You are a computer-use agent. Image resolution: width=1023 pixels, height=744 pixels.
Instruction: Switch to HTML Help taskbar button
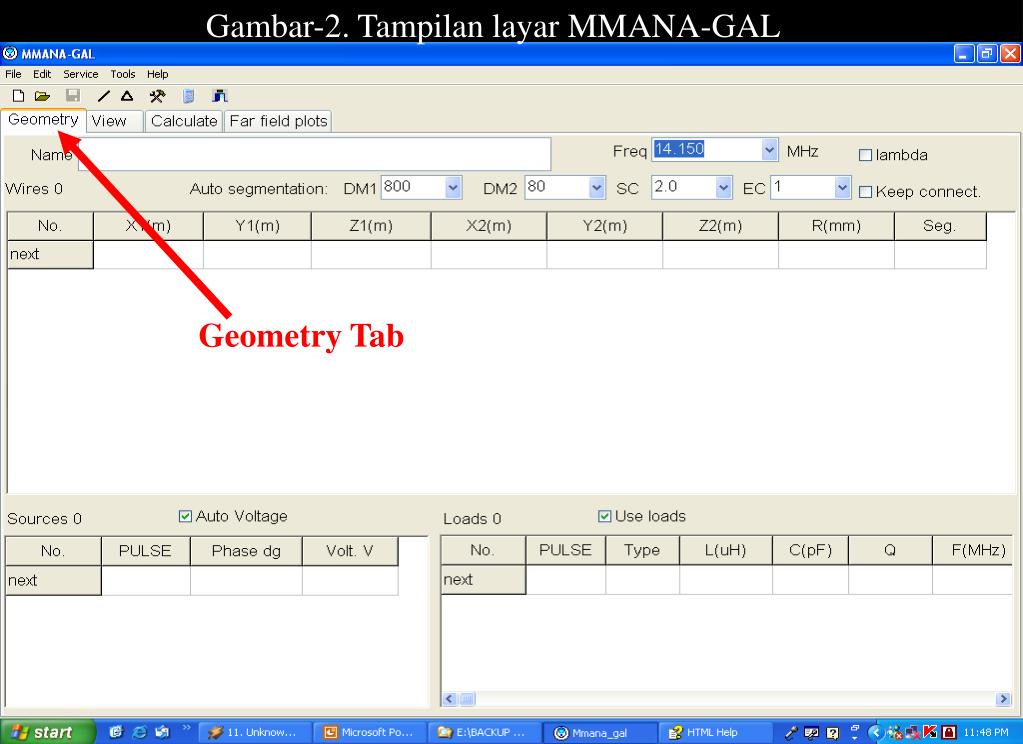point(714,732)
